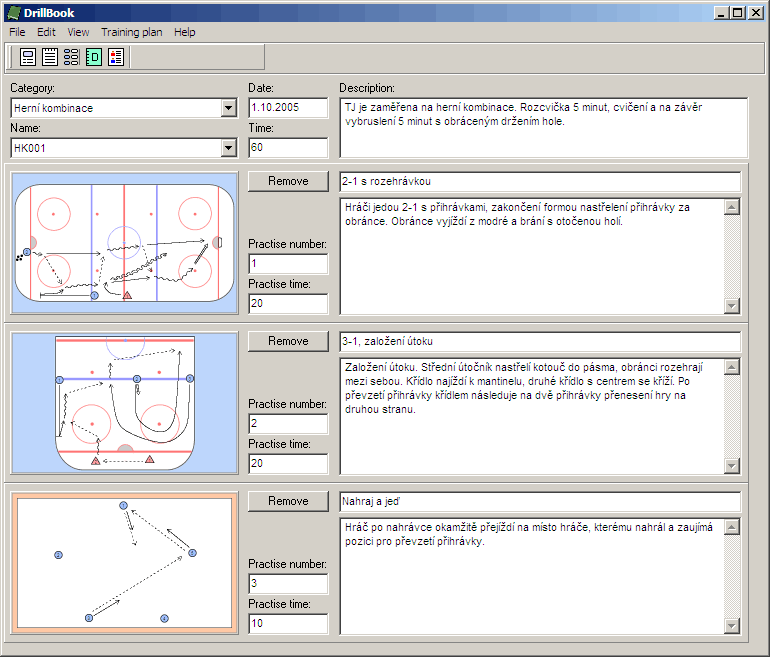The image size is (770, 657).
Task: Click the bulleted list toolbar icon
Action: tap(72, 57)
